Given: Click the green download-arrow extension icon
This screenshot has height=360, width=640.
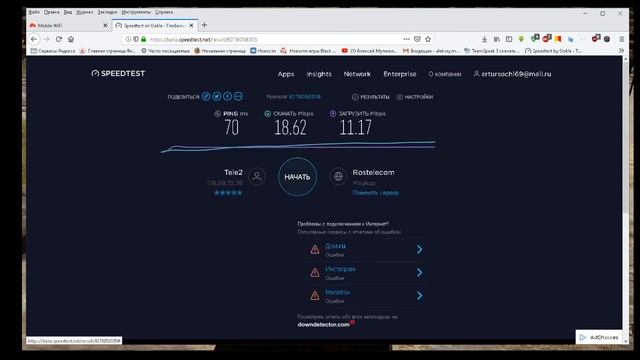Looking at the screenshot, I should pyautogui.click(x=521, y=39).
